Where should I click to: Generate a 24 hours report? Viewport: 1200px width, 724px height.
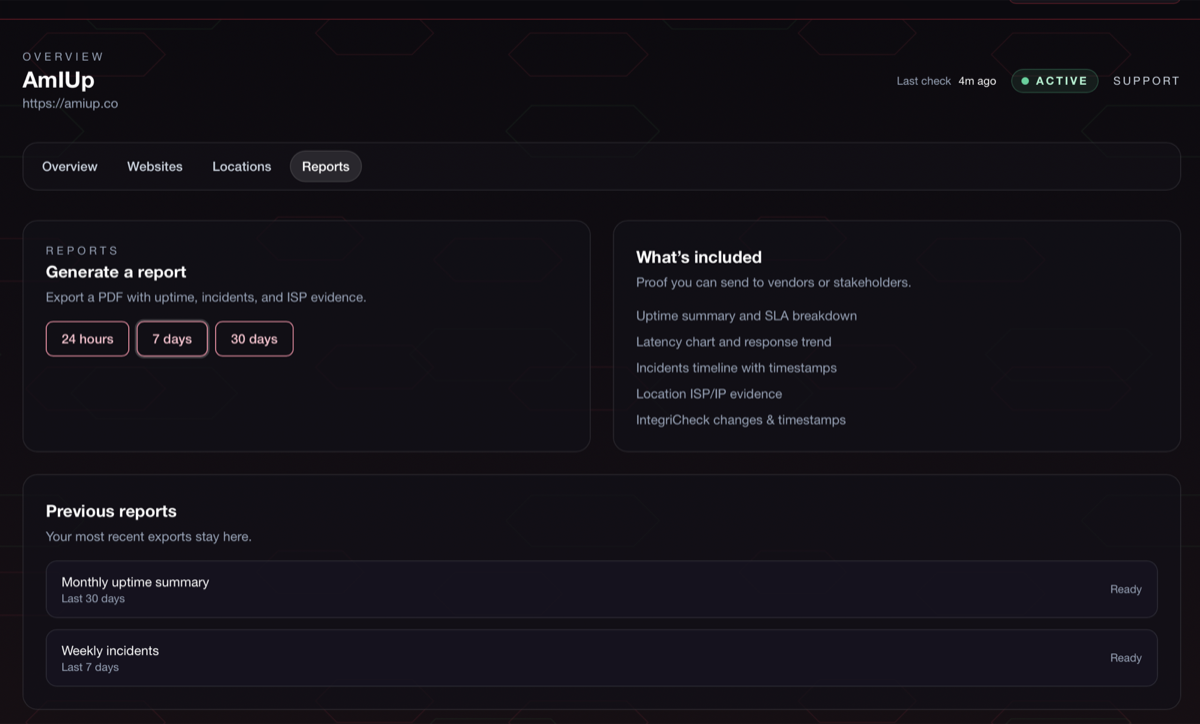(87, 338)
